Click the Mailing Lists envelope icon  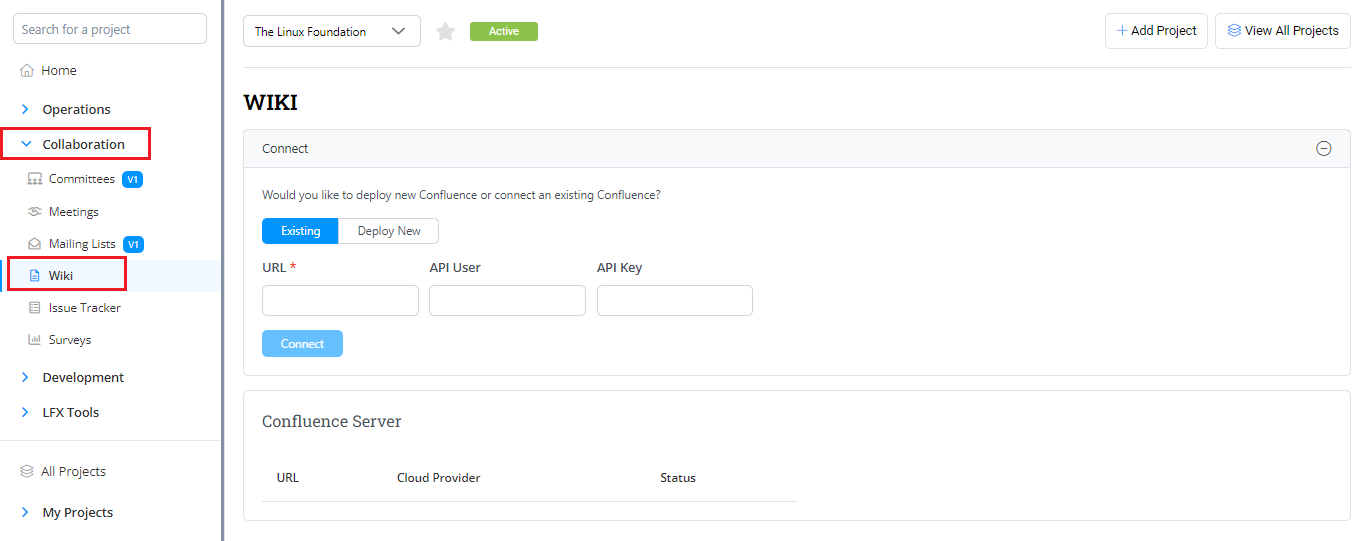[35, 244]
